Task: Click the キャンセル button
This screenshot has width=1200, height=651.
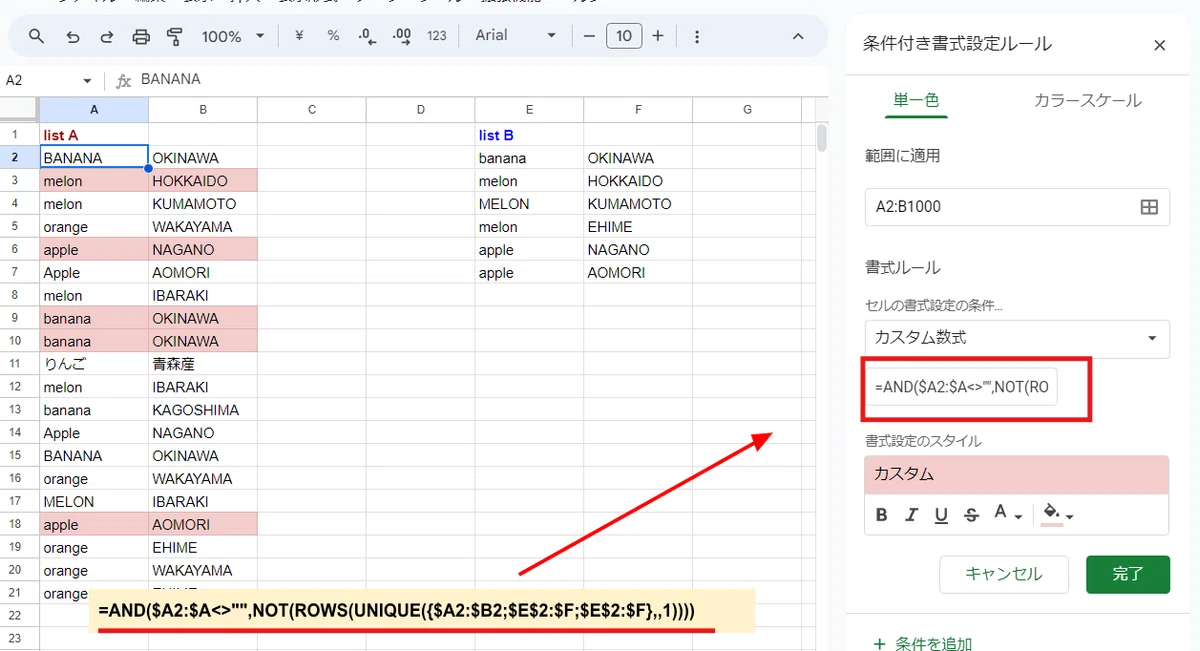Action: (1004, 574)
